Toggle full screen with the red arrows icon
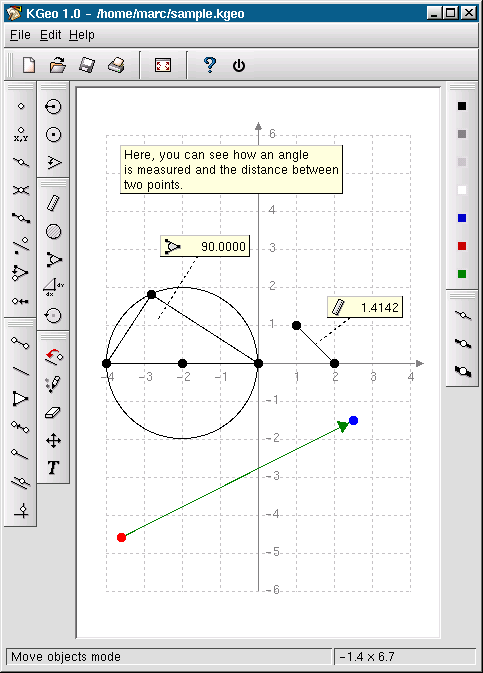 tap(163, 65)
